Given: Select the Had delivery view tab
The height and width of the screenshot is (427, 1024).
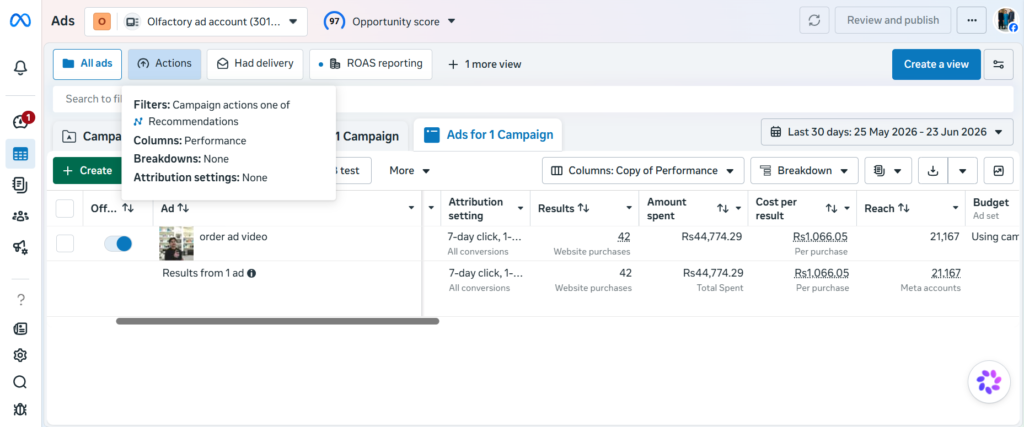Looking at the screenshot, I should click(x=255, y=64).
